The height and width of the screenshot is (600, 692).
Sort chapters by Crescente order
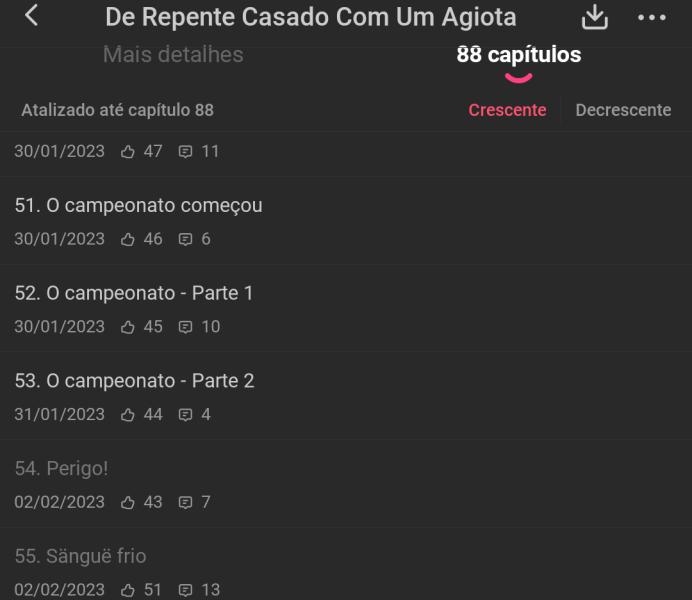click(507, 110)
